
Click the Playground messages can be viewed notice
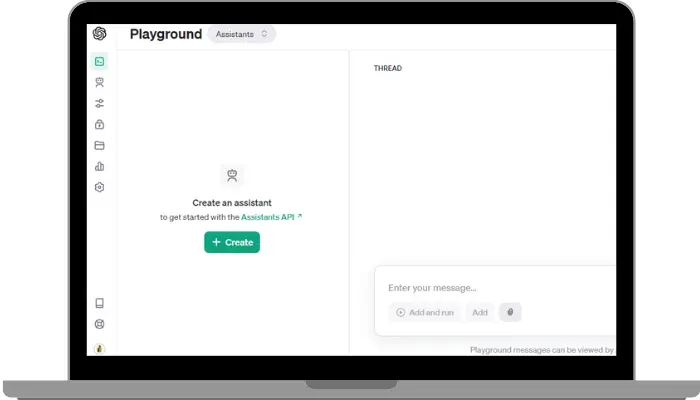542,350
